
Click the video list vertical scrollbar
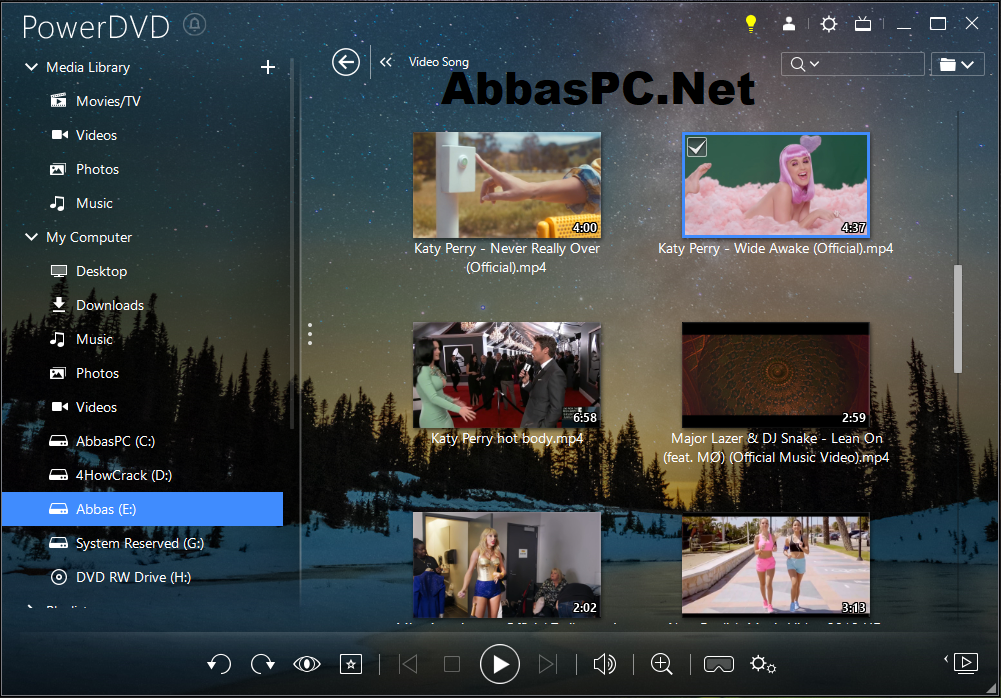click(x=958, y=318)
